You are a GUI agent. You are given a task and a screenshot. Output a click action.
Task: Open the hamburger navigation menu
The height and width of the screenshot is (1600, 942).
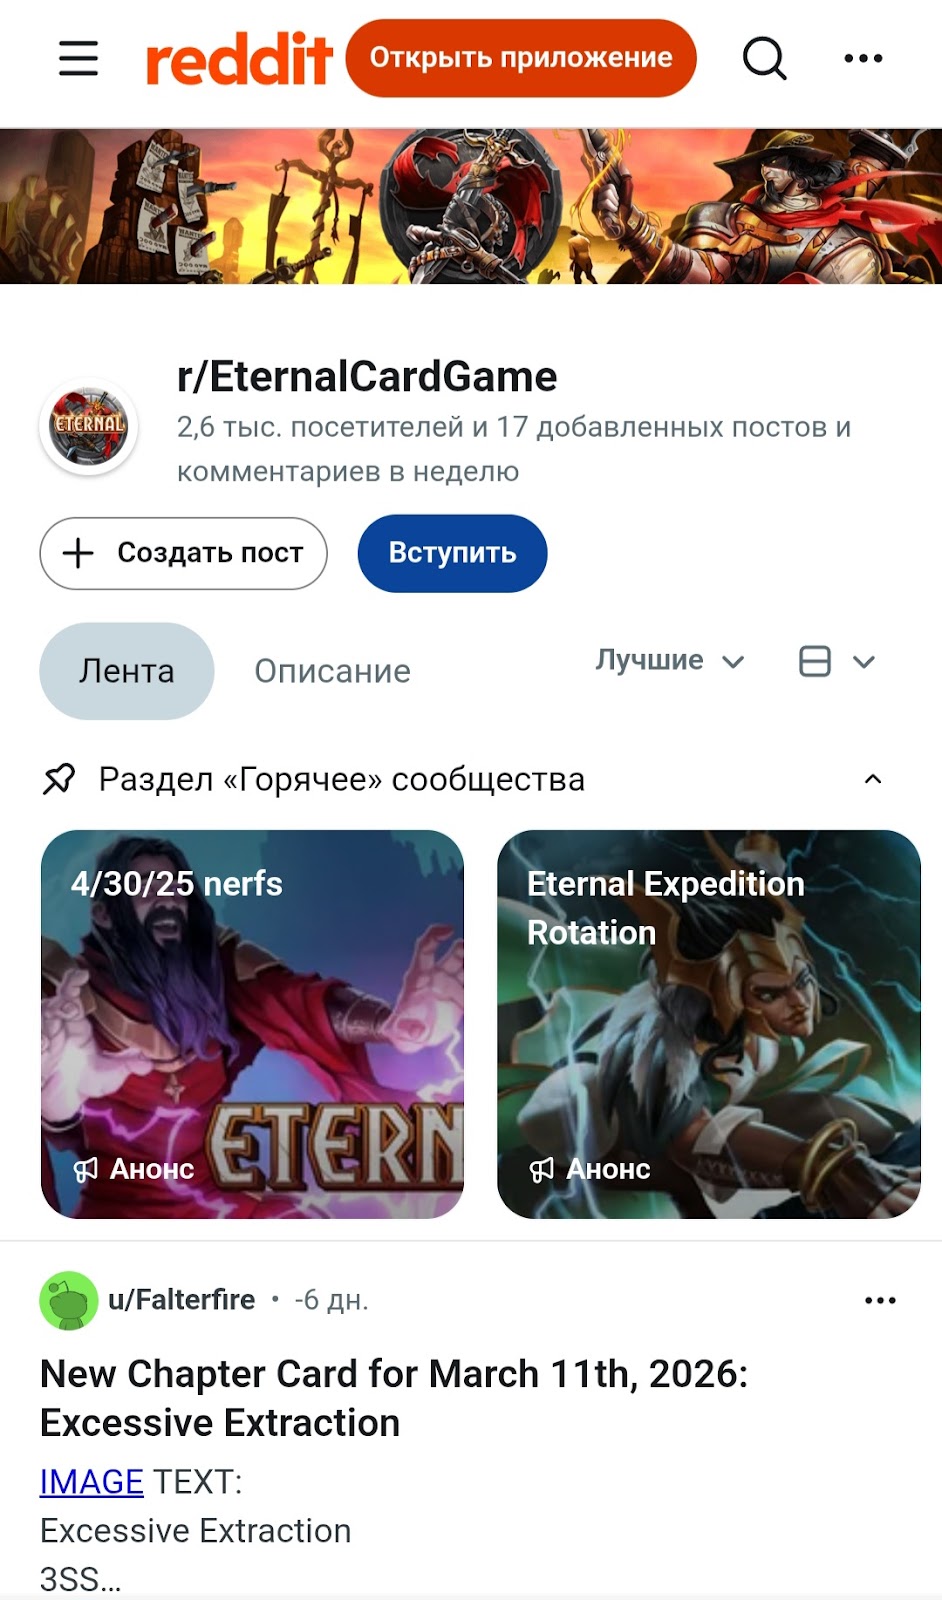(x=78, y=58)
